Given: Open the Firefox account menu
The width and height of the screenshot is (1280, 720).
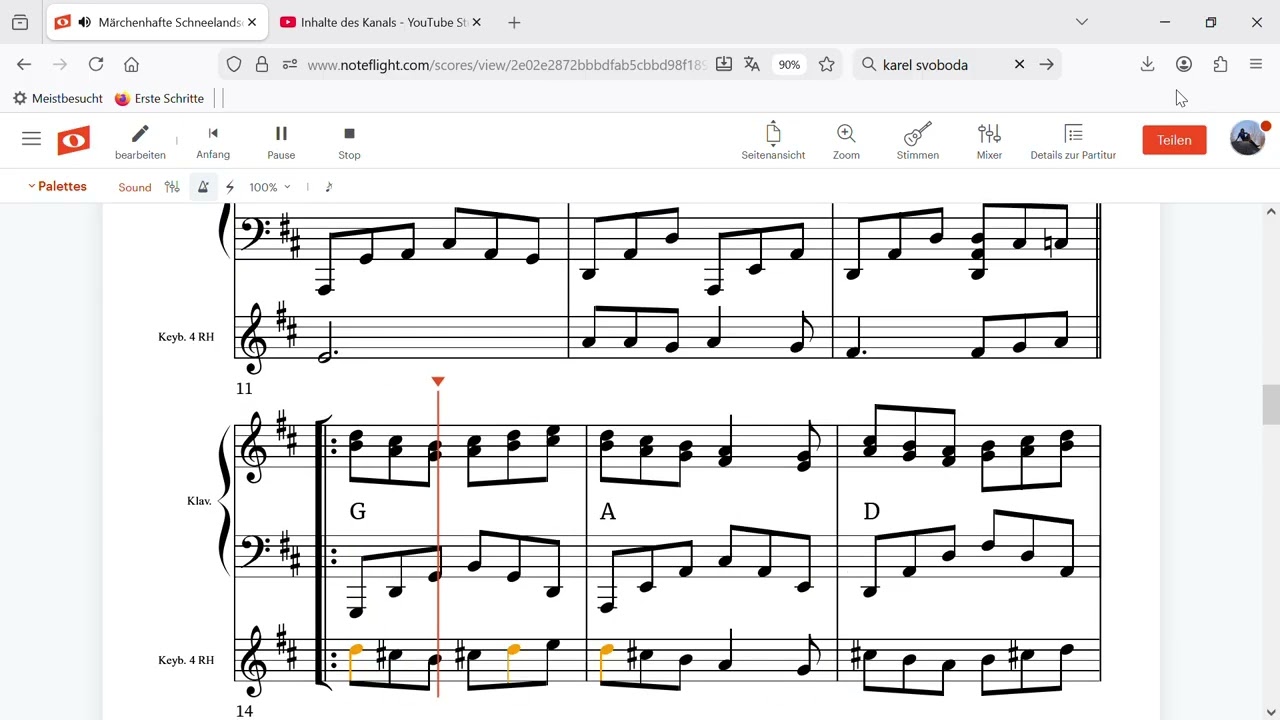Looking at the screenshot, I should (1184, 64).
